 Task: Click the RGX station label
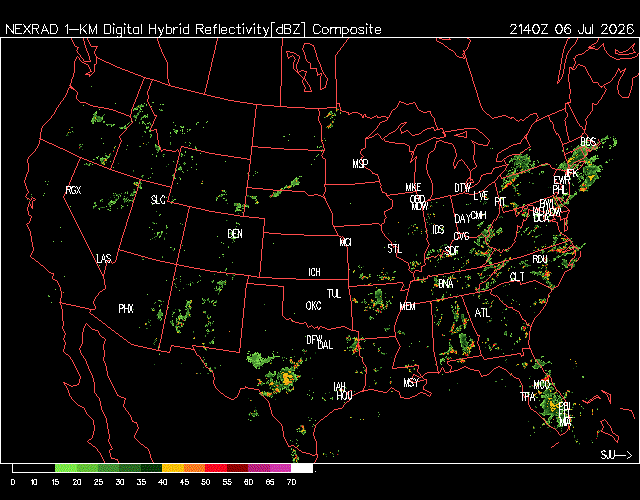tap(73, 190)
